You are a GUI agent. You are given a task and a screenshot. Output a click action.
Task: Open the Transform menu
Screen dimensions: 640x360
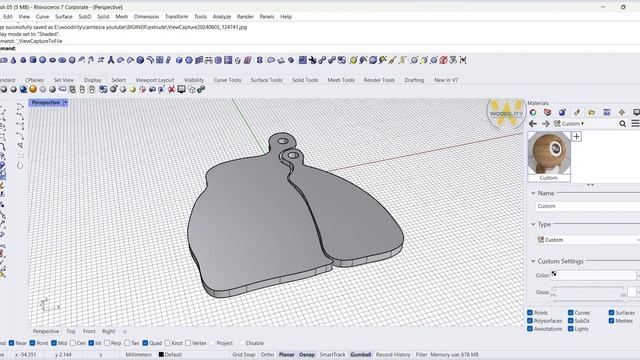(x=176, y=17)
